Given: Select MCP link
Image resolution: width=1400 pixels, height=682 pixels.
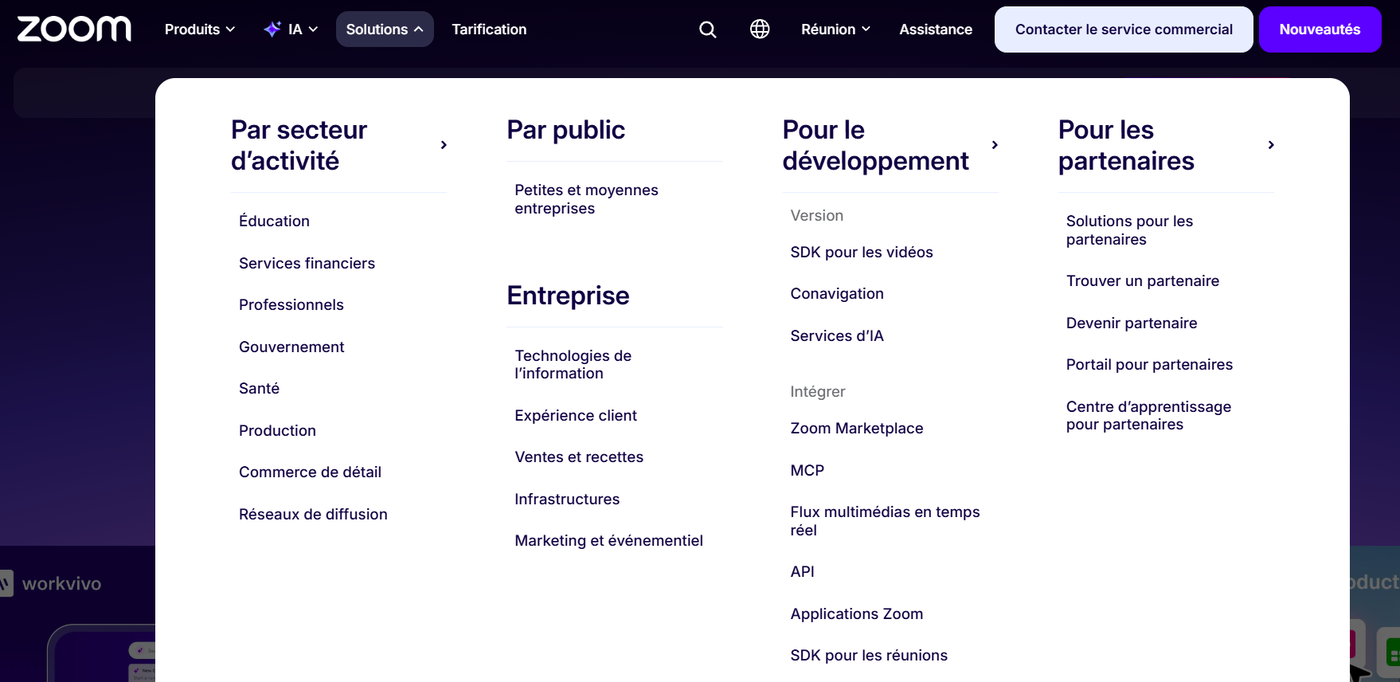Looking at the screenshot, I should (807, 470).
